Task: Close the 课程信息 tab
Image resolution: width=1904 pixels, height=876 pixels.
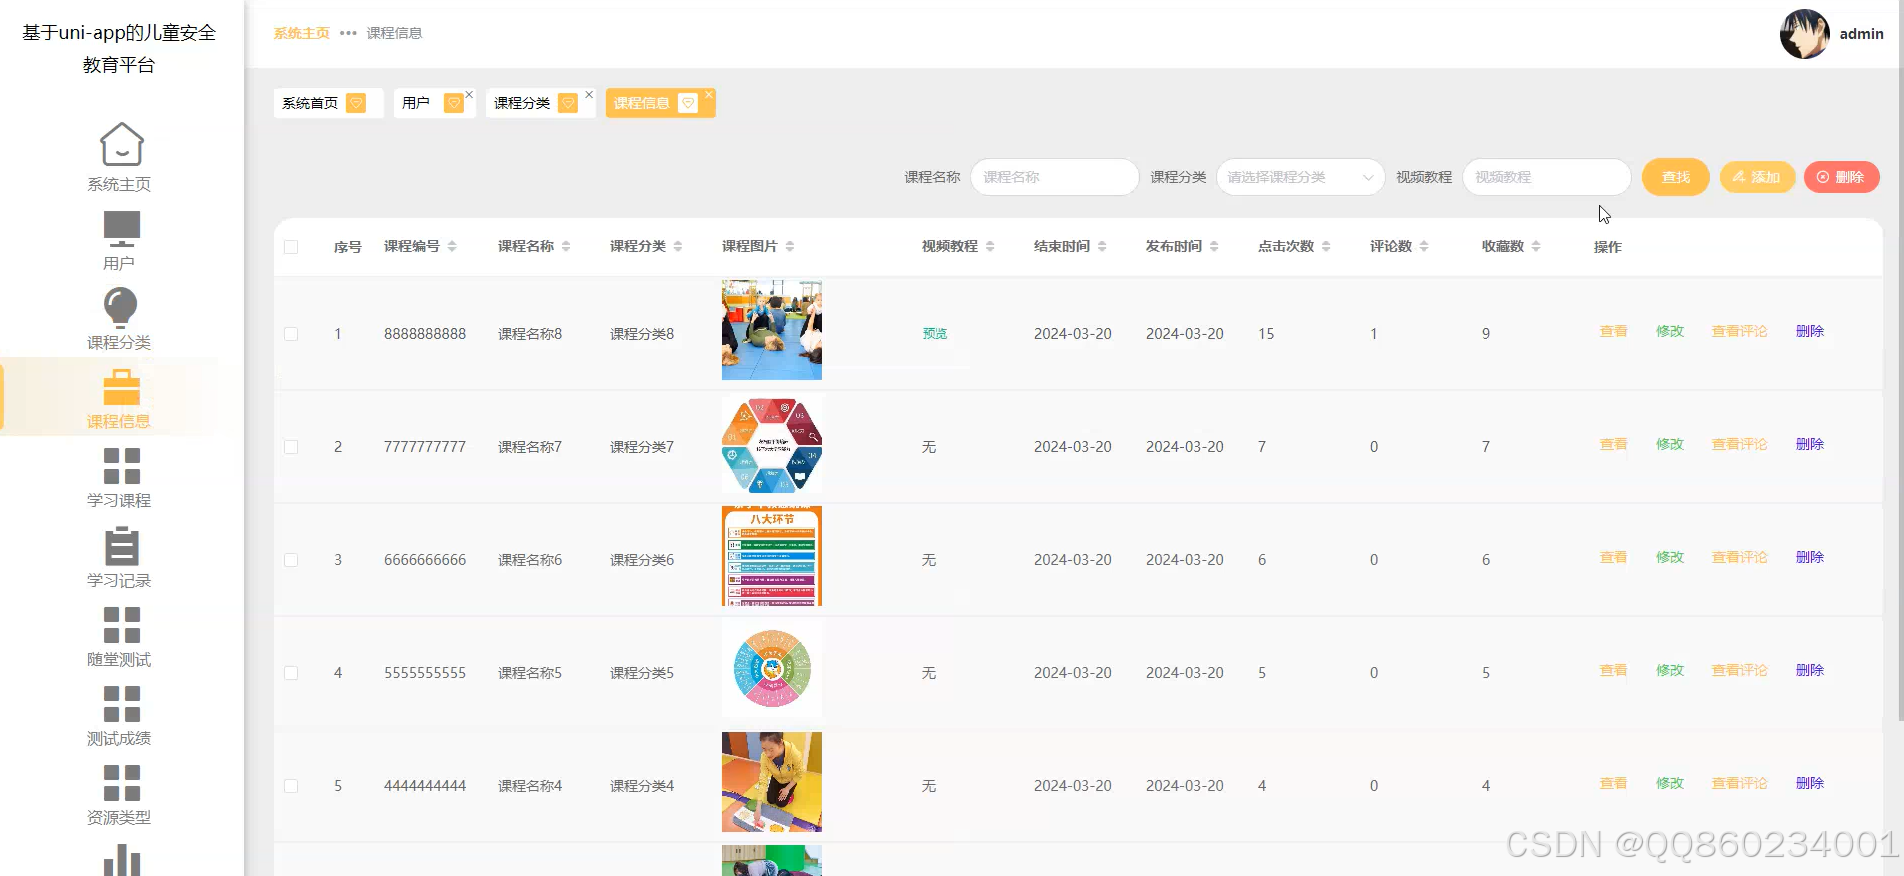Action: [x=709, y=95]
